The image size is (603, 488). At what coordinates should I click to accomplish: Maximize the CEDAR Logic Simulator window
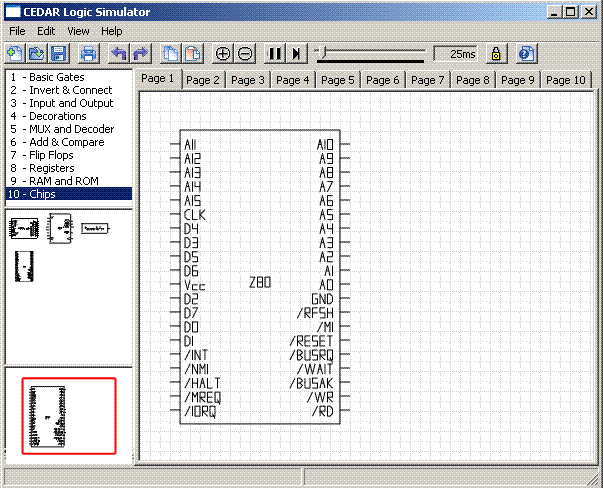click(x=571, y=12)
